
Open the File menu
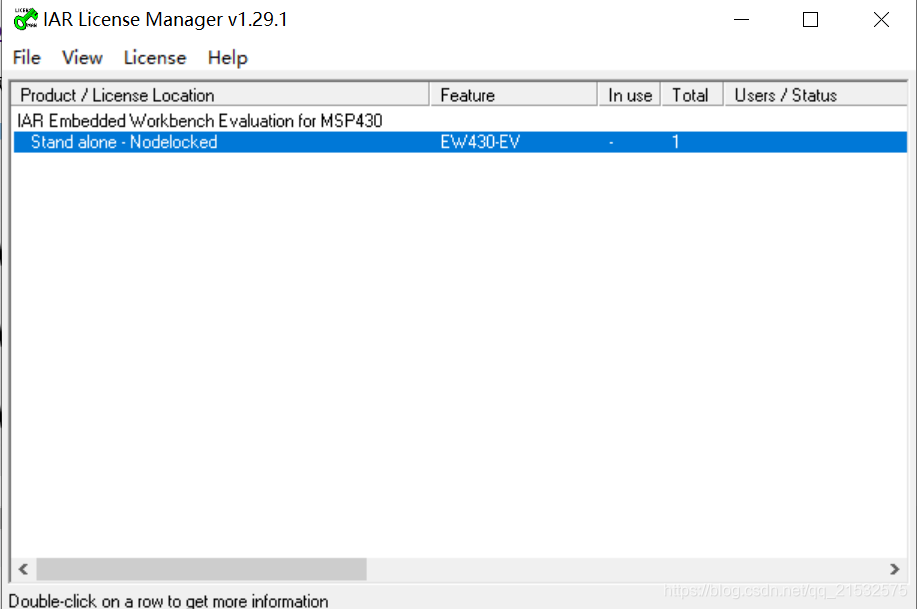coord(27,57)
